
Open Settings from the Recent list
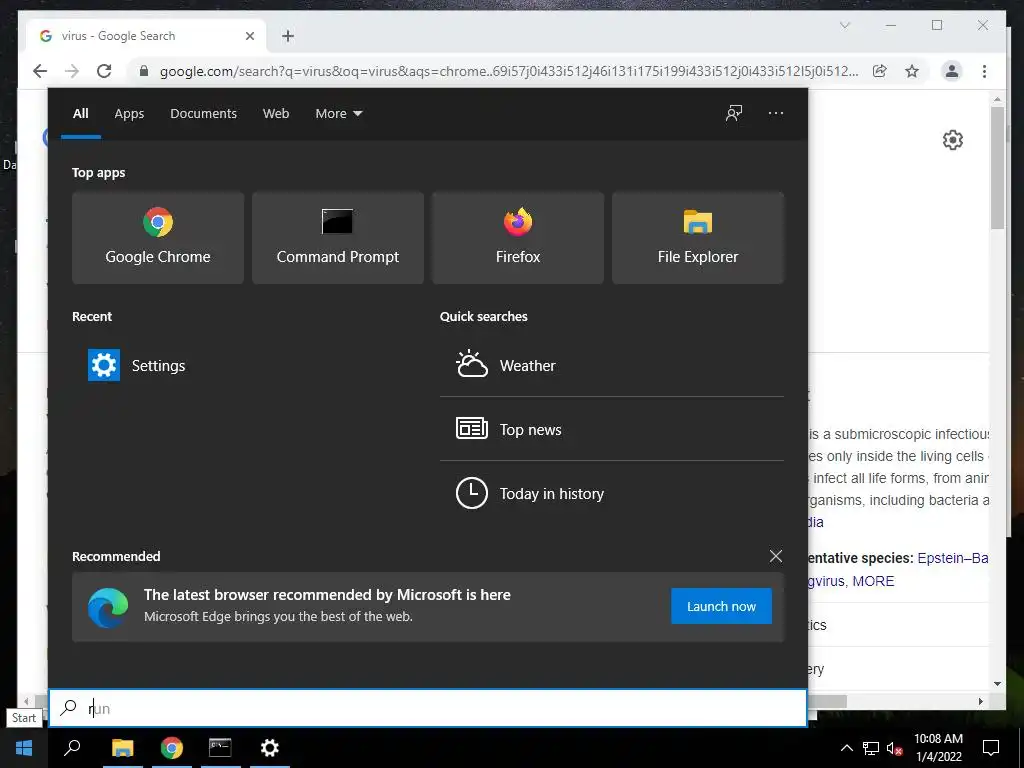coord(137,366)
